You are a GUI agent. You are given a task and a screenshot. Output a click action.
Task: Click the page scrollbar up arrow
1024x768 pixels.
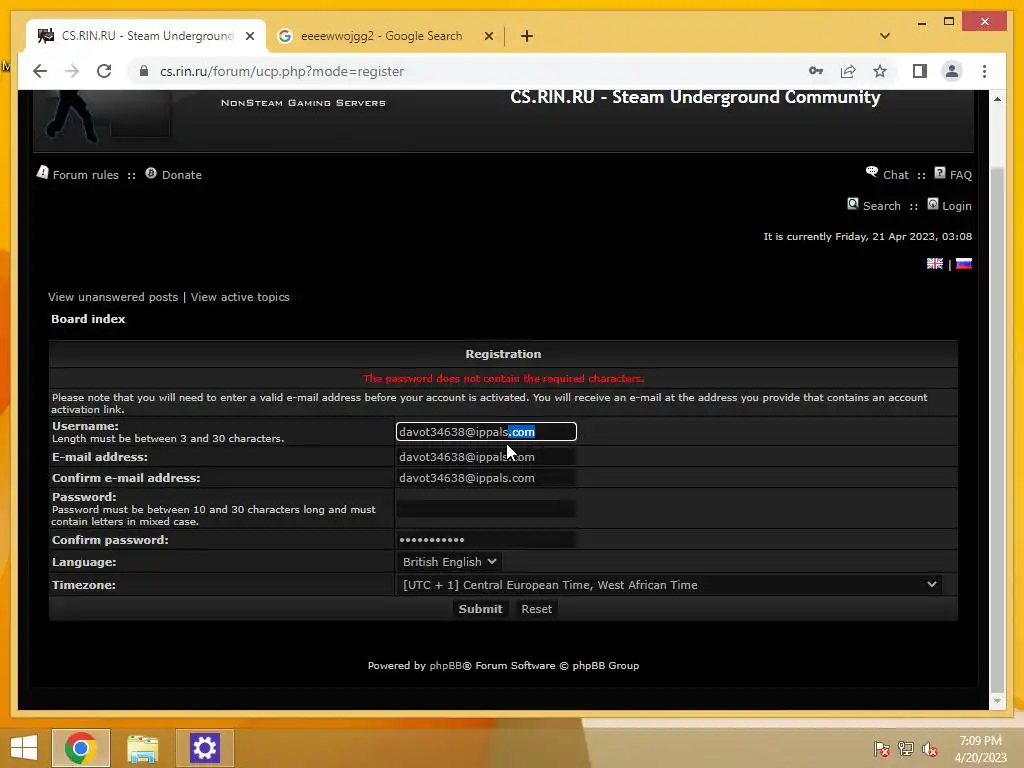point(997,99)
